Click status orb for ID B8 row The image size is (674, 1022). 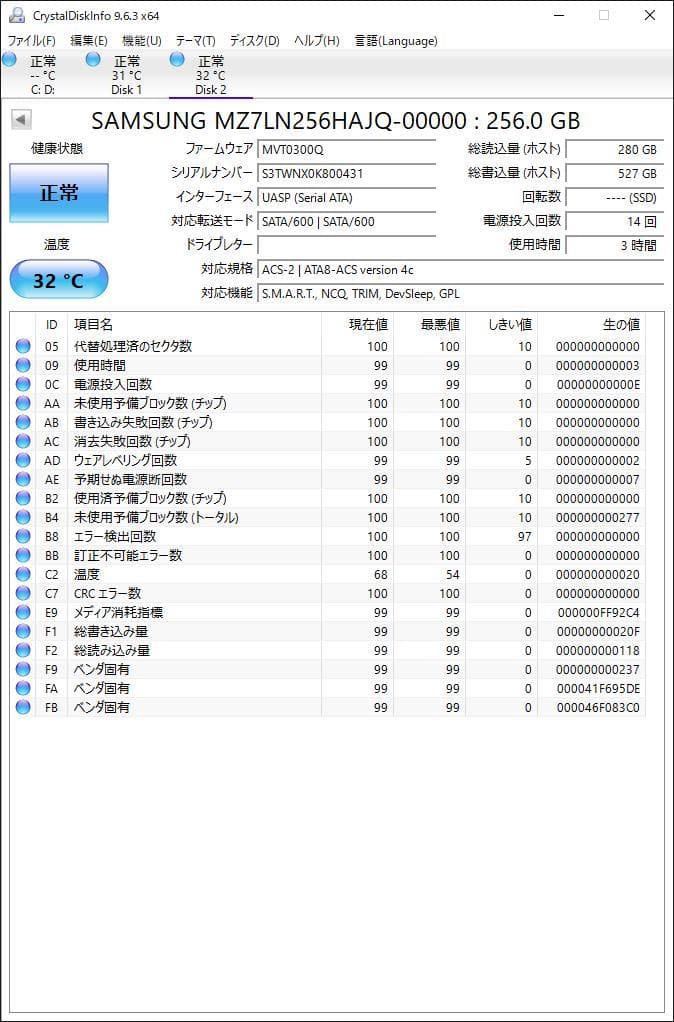coord(23,536)
